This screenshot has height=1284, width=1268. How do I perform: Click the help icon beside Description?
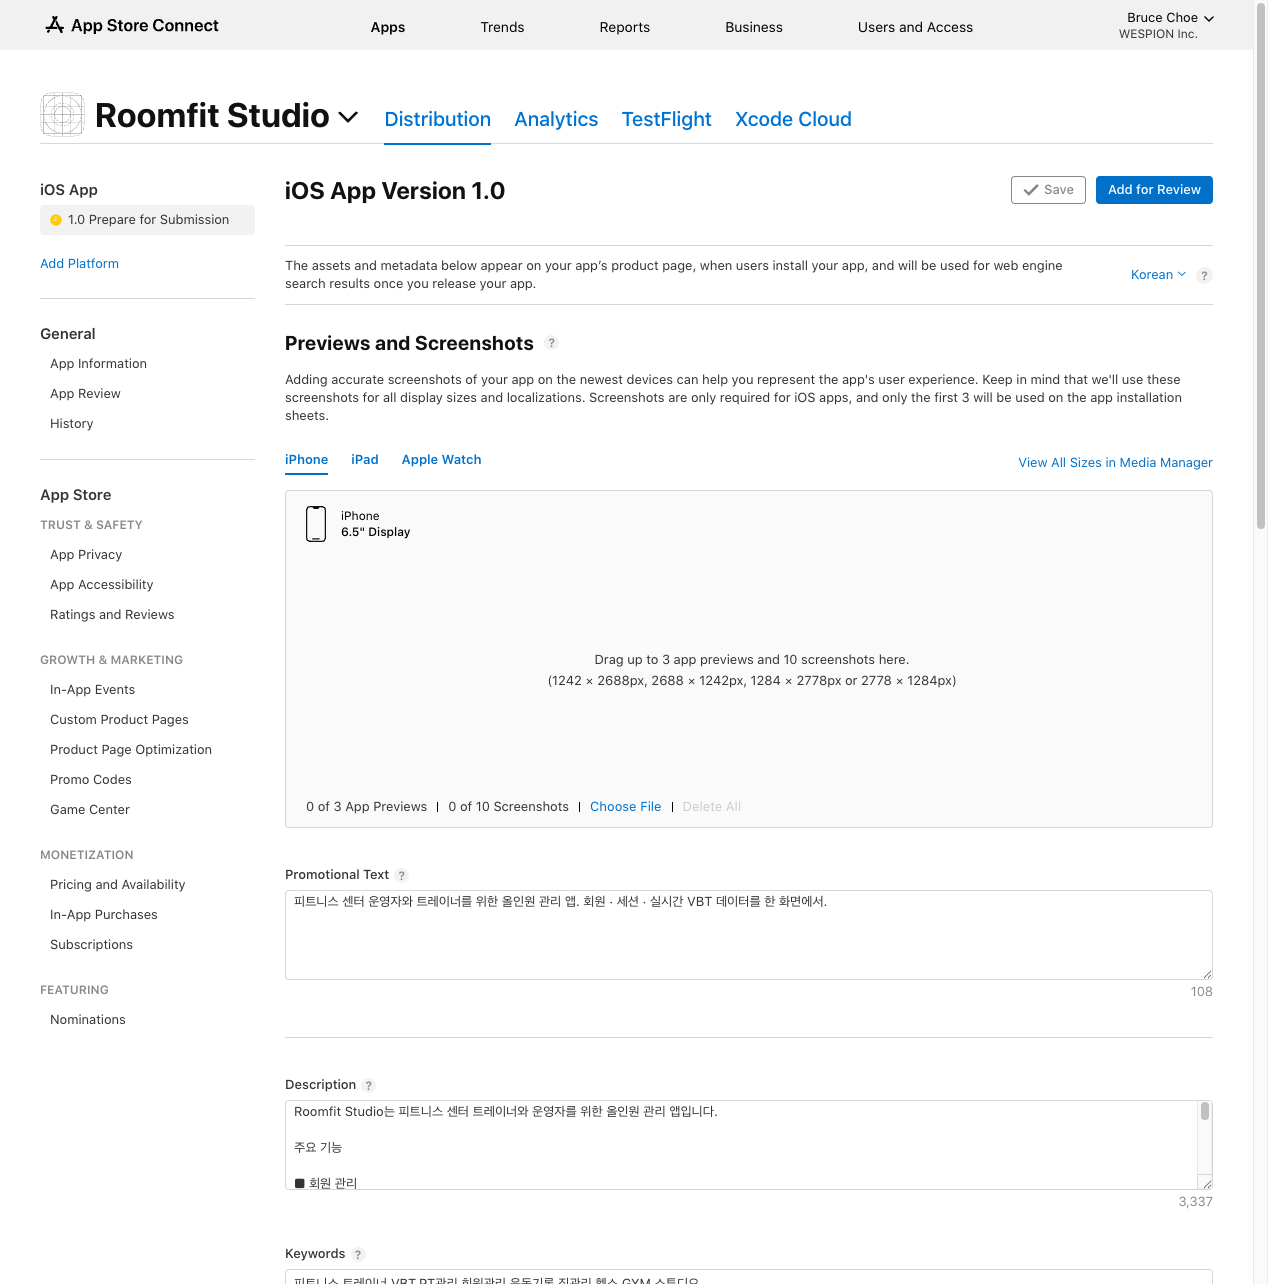tap(369, 1086)
